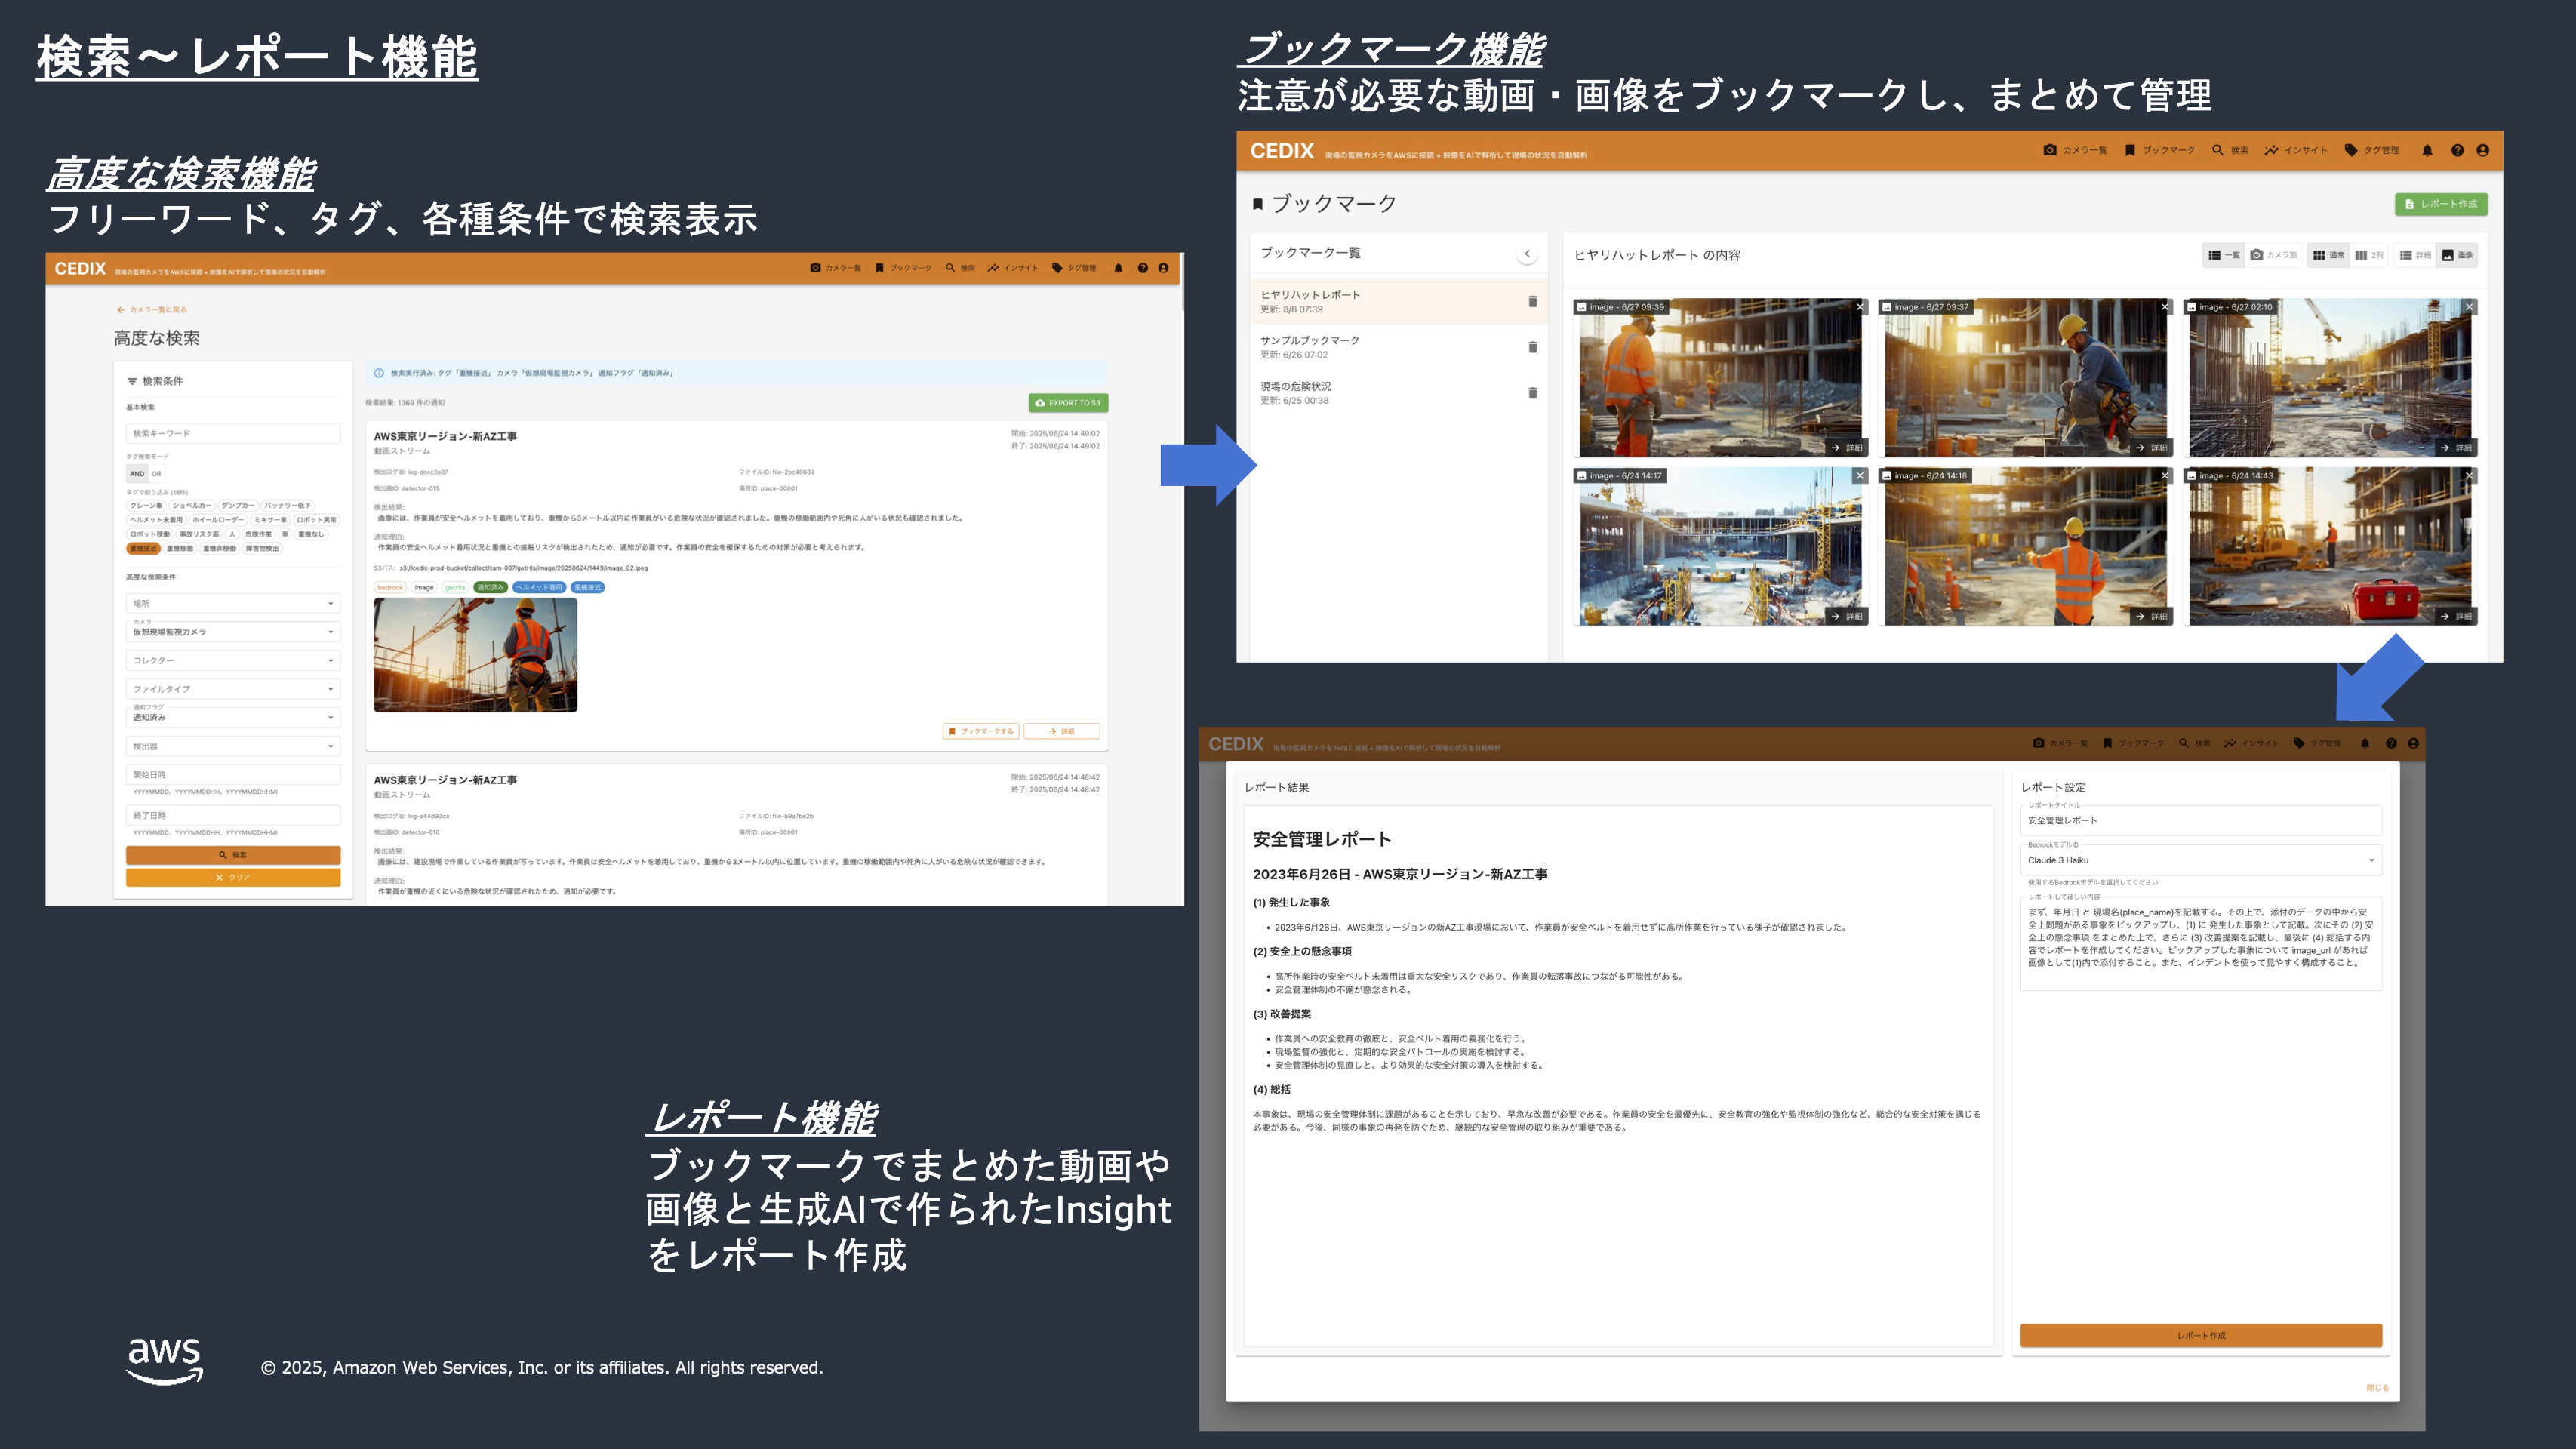Click the 検索キーワード input field
Image resolution: width=2576 pixels, height=1449 pixels.
point(233,433)
